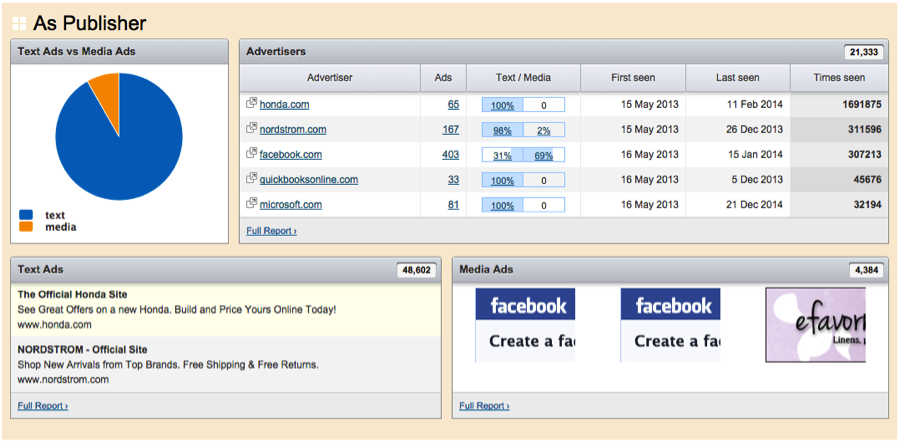Open the efavor purple media ad thumbnail
This screenshot has height=444, width=900.
(x=816, y=325)
